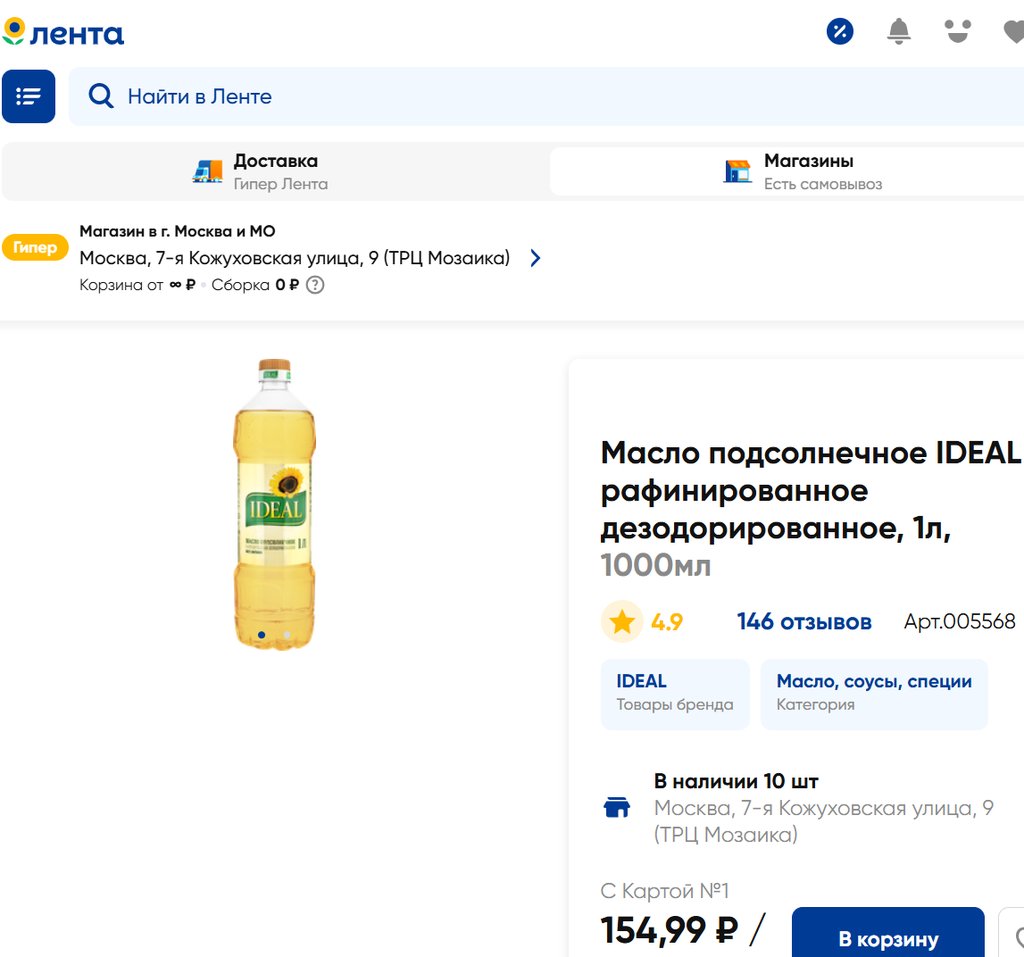Click the Корзина от ∞ ₽ text

pyautogui.click(x=137, y=285)
